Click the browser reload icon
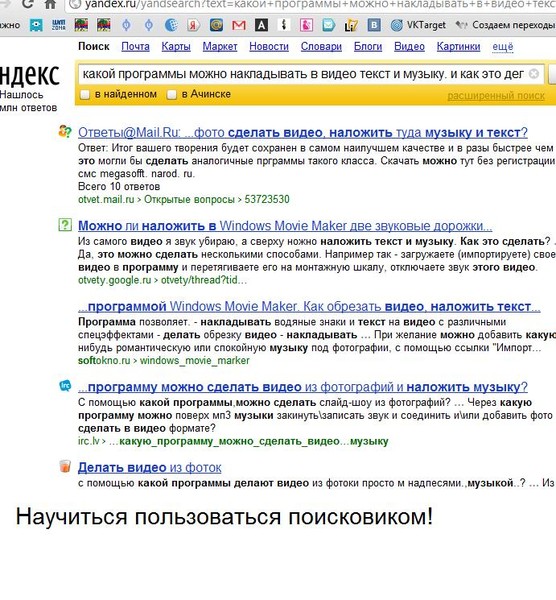The image size is (556, 600). coord(27,4)
